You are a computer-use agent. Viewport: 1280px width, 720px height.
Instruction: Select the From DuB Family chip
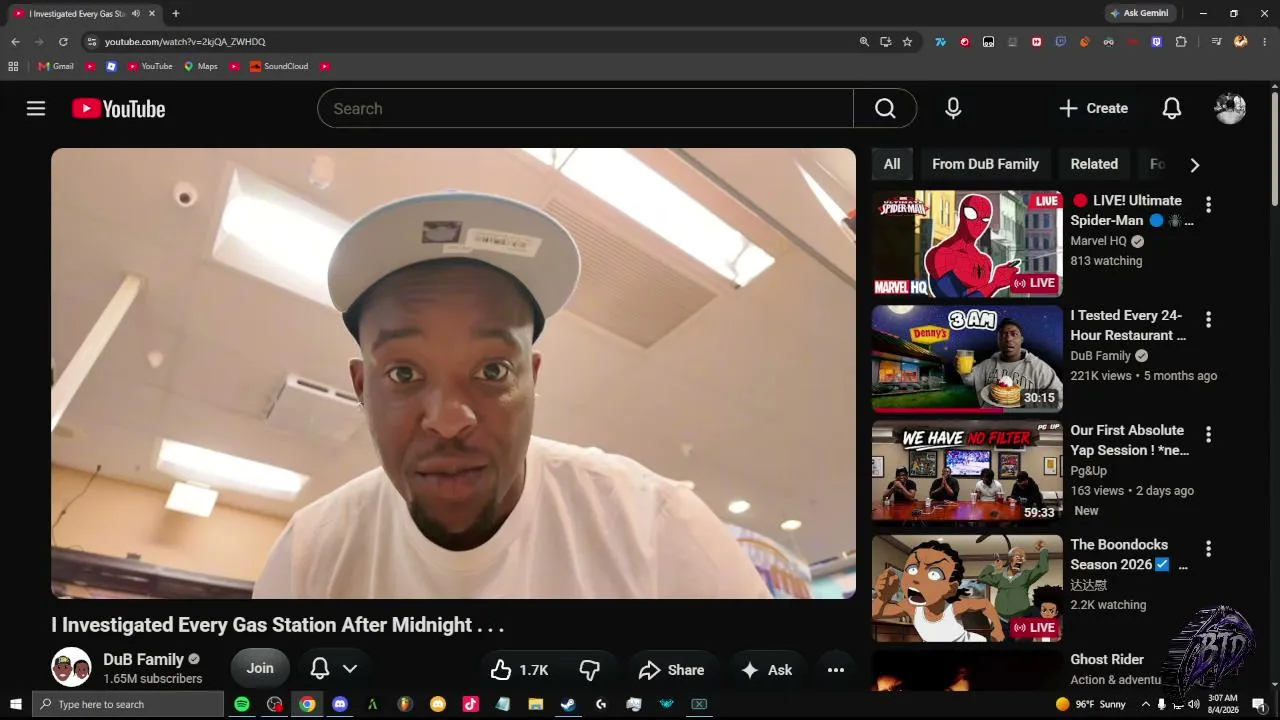click(x=985, y=164)
